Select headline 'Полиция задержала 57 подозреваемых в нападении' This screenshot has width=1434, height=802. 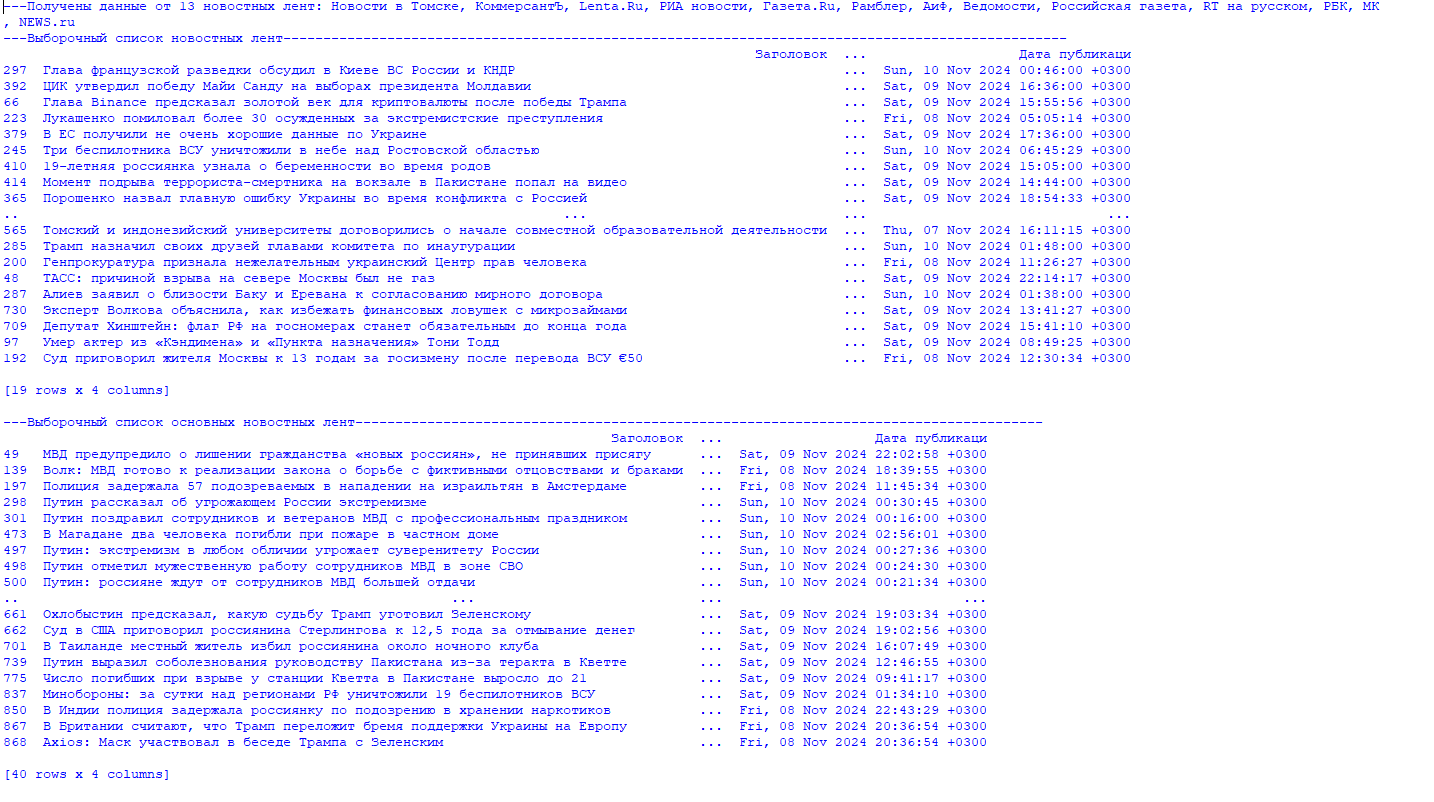(x=335, y=486)
